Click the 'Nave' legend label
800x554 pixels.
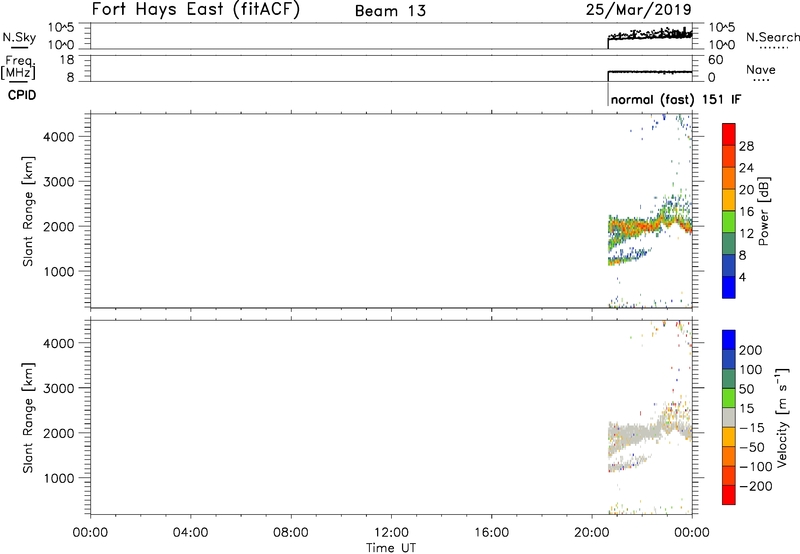pyautogui.click(x=761, y=70)
